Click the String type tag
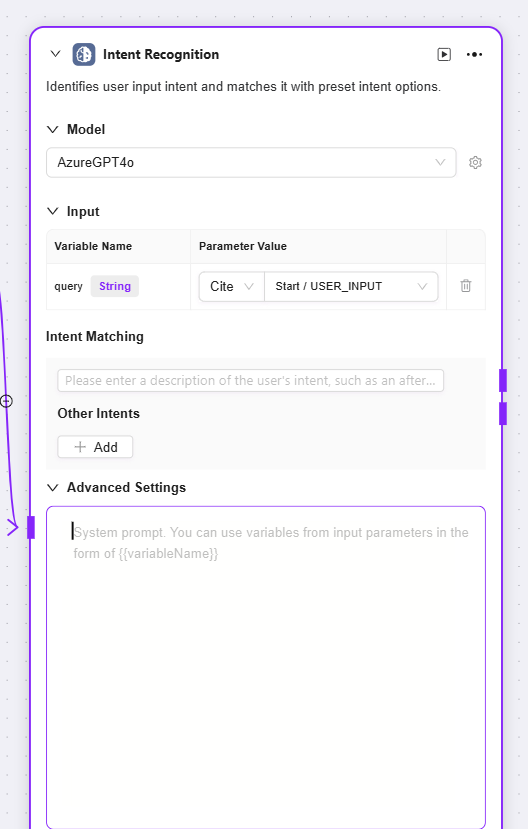Screen dimensions: 528x829 115,286
